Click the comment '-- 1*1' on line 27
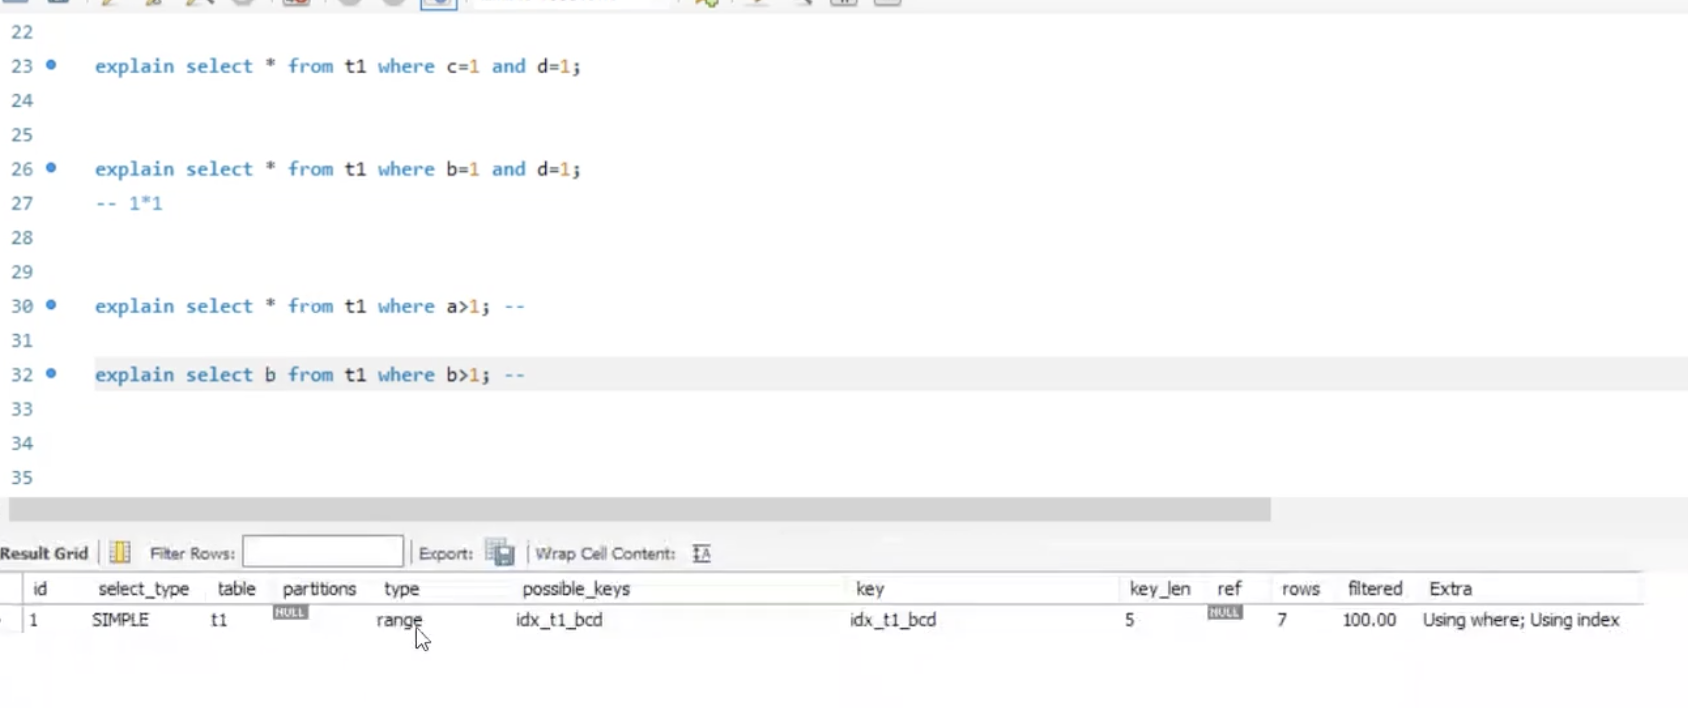The width and height of the screenshot is (1688, 708). pyautogui.click(x=129, y=204)
